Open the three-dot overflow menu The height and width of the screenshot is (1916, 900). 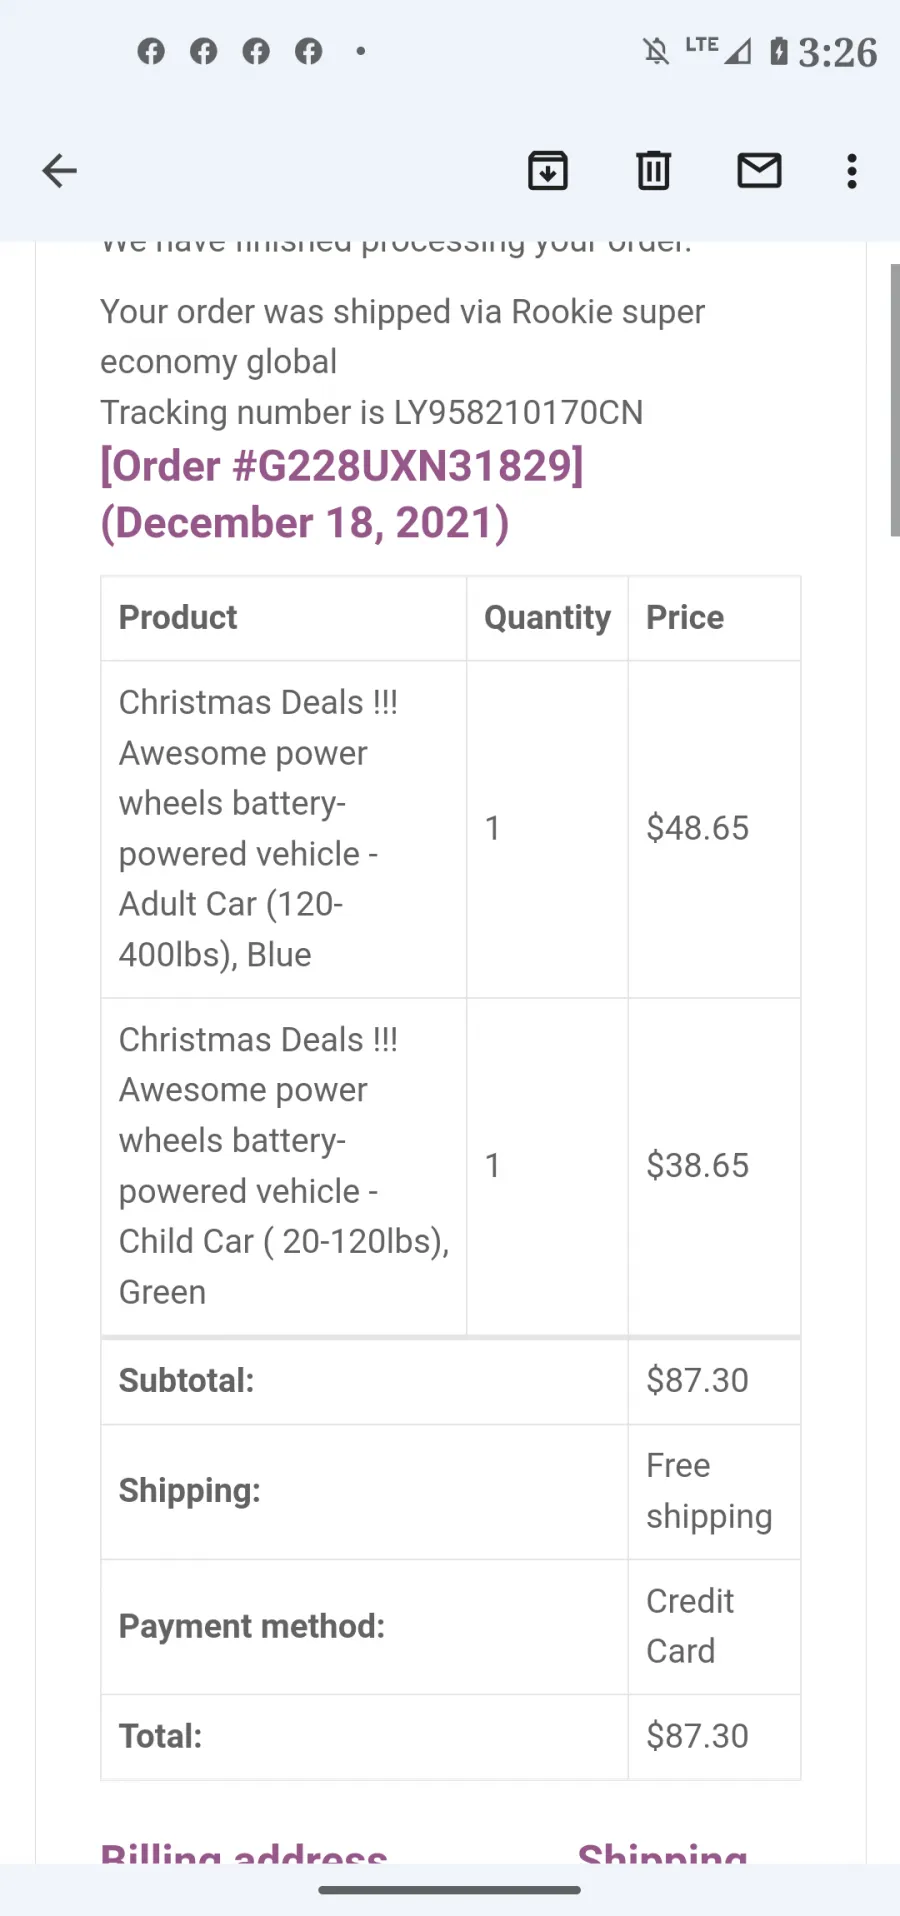(851, 171)
